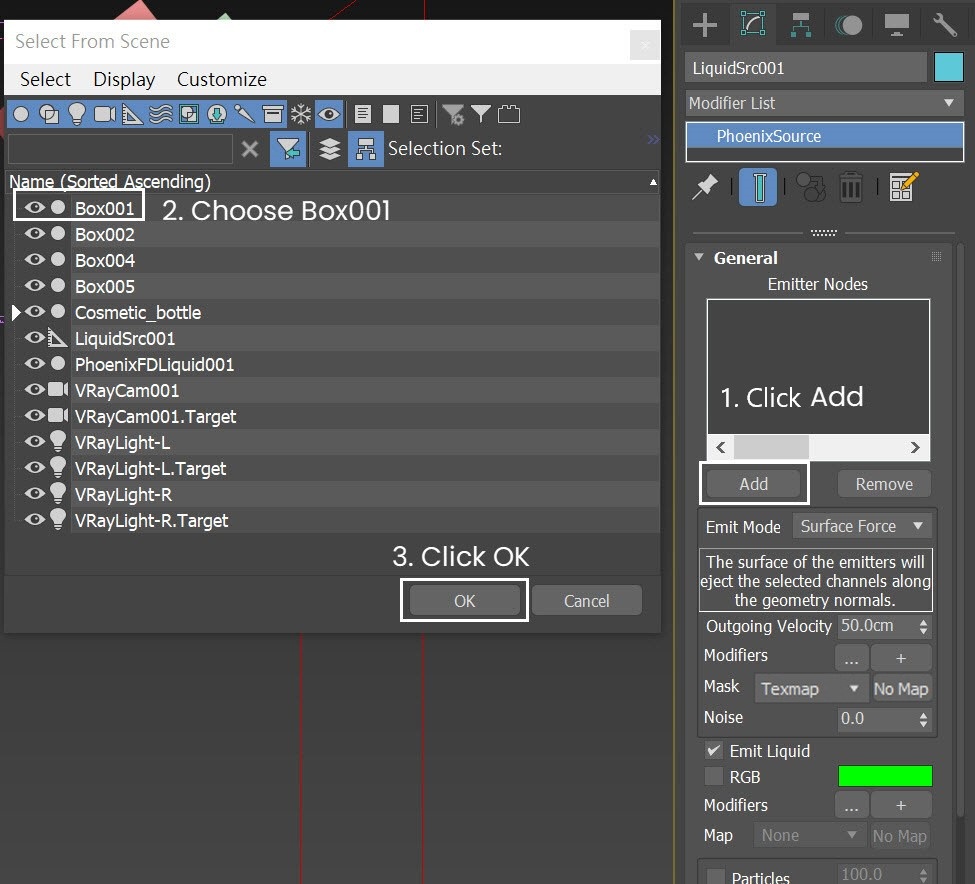Click the plain funnel filter icon

pos(481,114)
